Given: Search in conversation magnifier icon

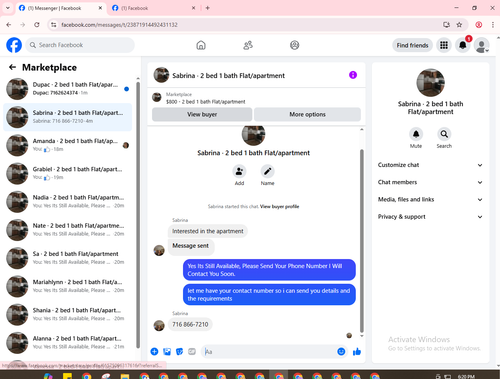Looking at the screenshot, I should point(444,134).
